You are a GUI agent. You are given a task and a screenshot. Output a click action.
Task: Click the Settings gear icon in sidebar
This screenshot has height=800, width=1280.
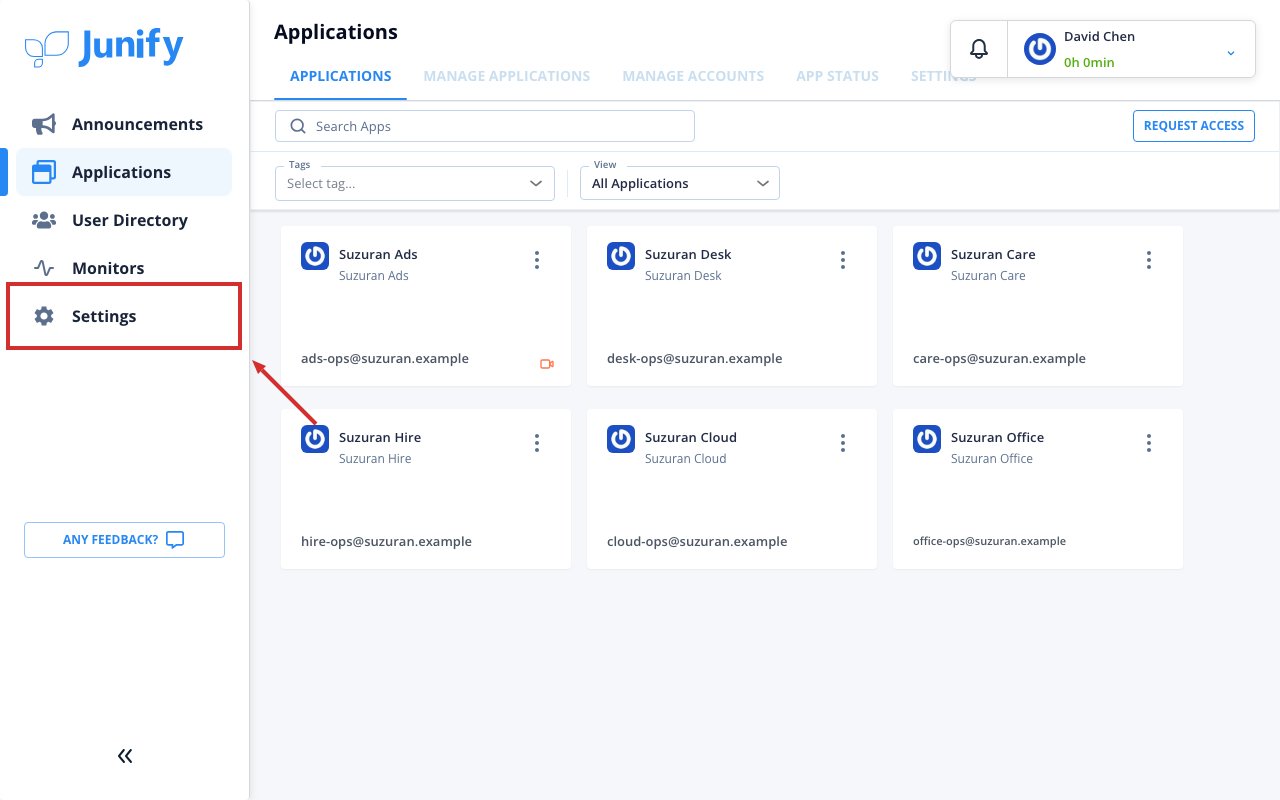coord(44,316)
